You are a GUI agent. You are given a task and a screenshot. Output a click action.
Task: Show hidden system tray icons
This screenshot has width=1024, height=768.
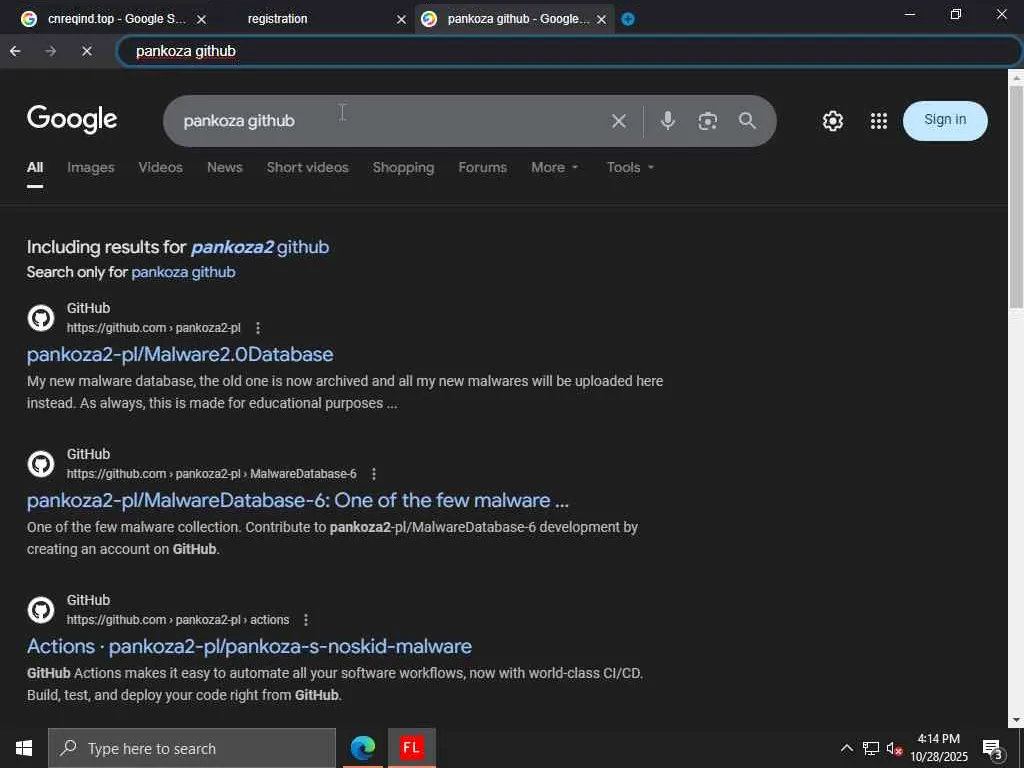(846, 748)
